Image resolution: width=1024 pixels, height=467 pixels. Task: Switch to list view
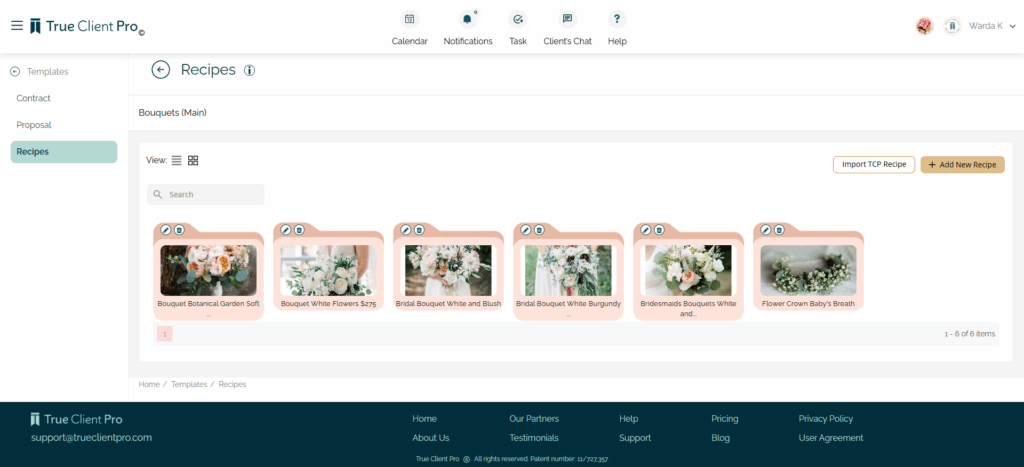[177, 160]
